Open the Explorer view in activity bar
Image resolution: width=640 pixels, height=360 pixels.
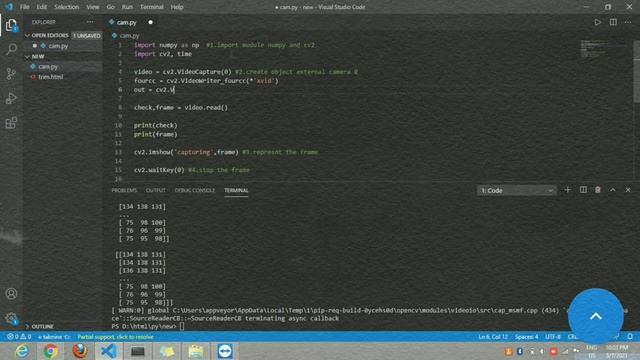point(11,25)
